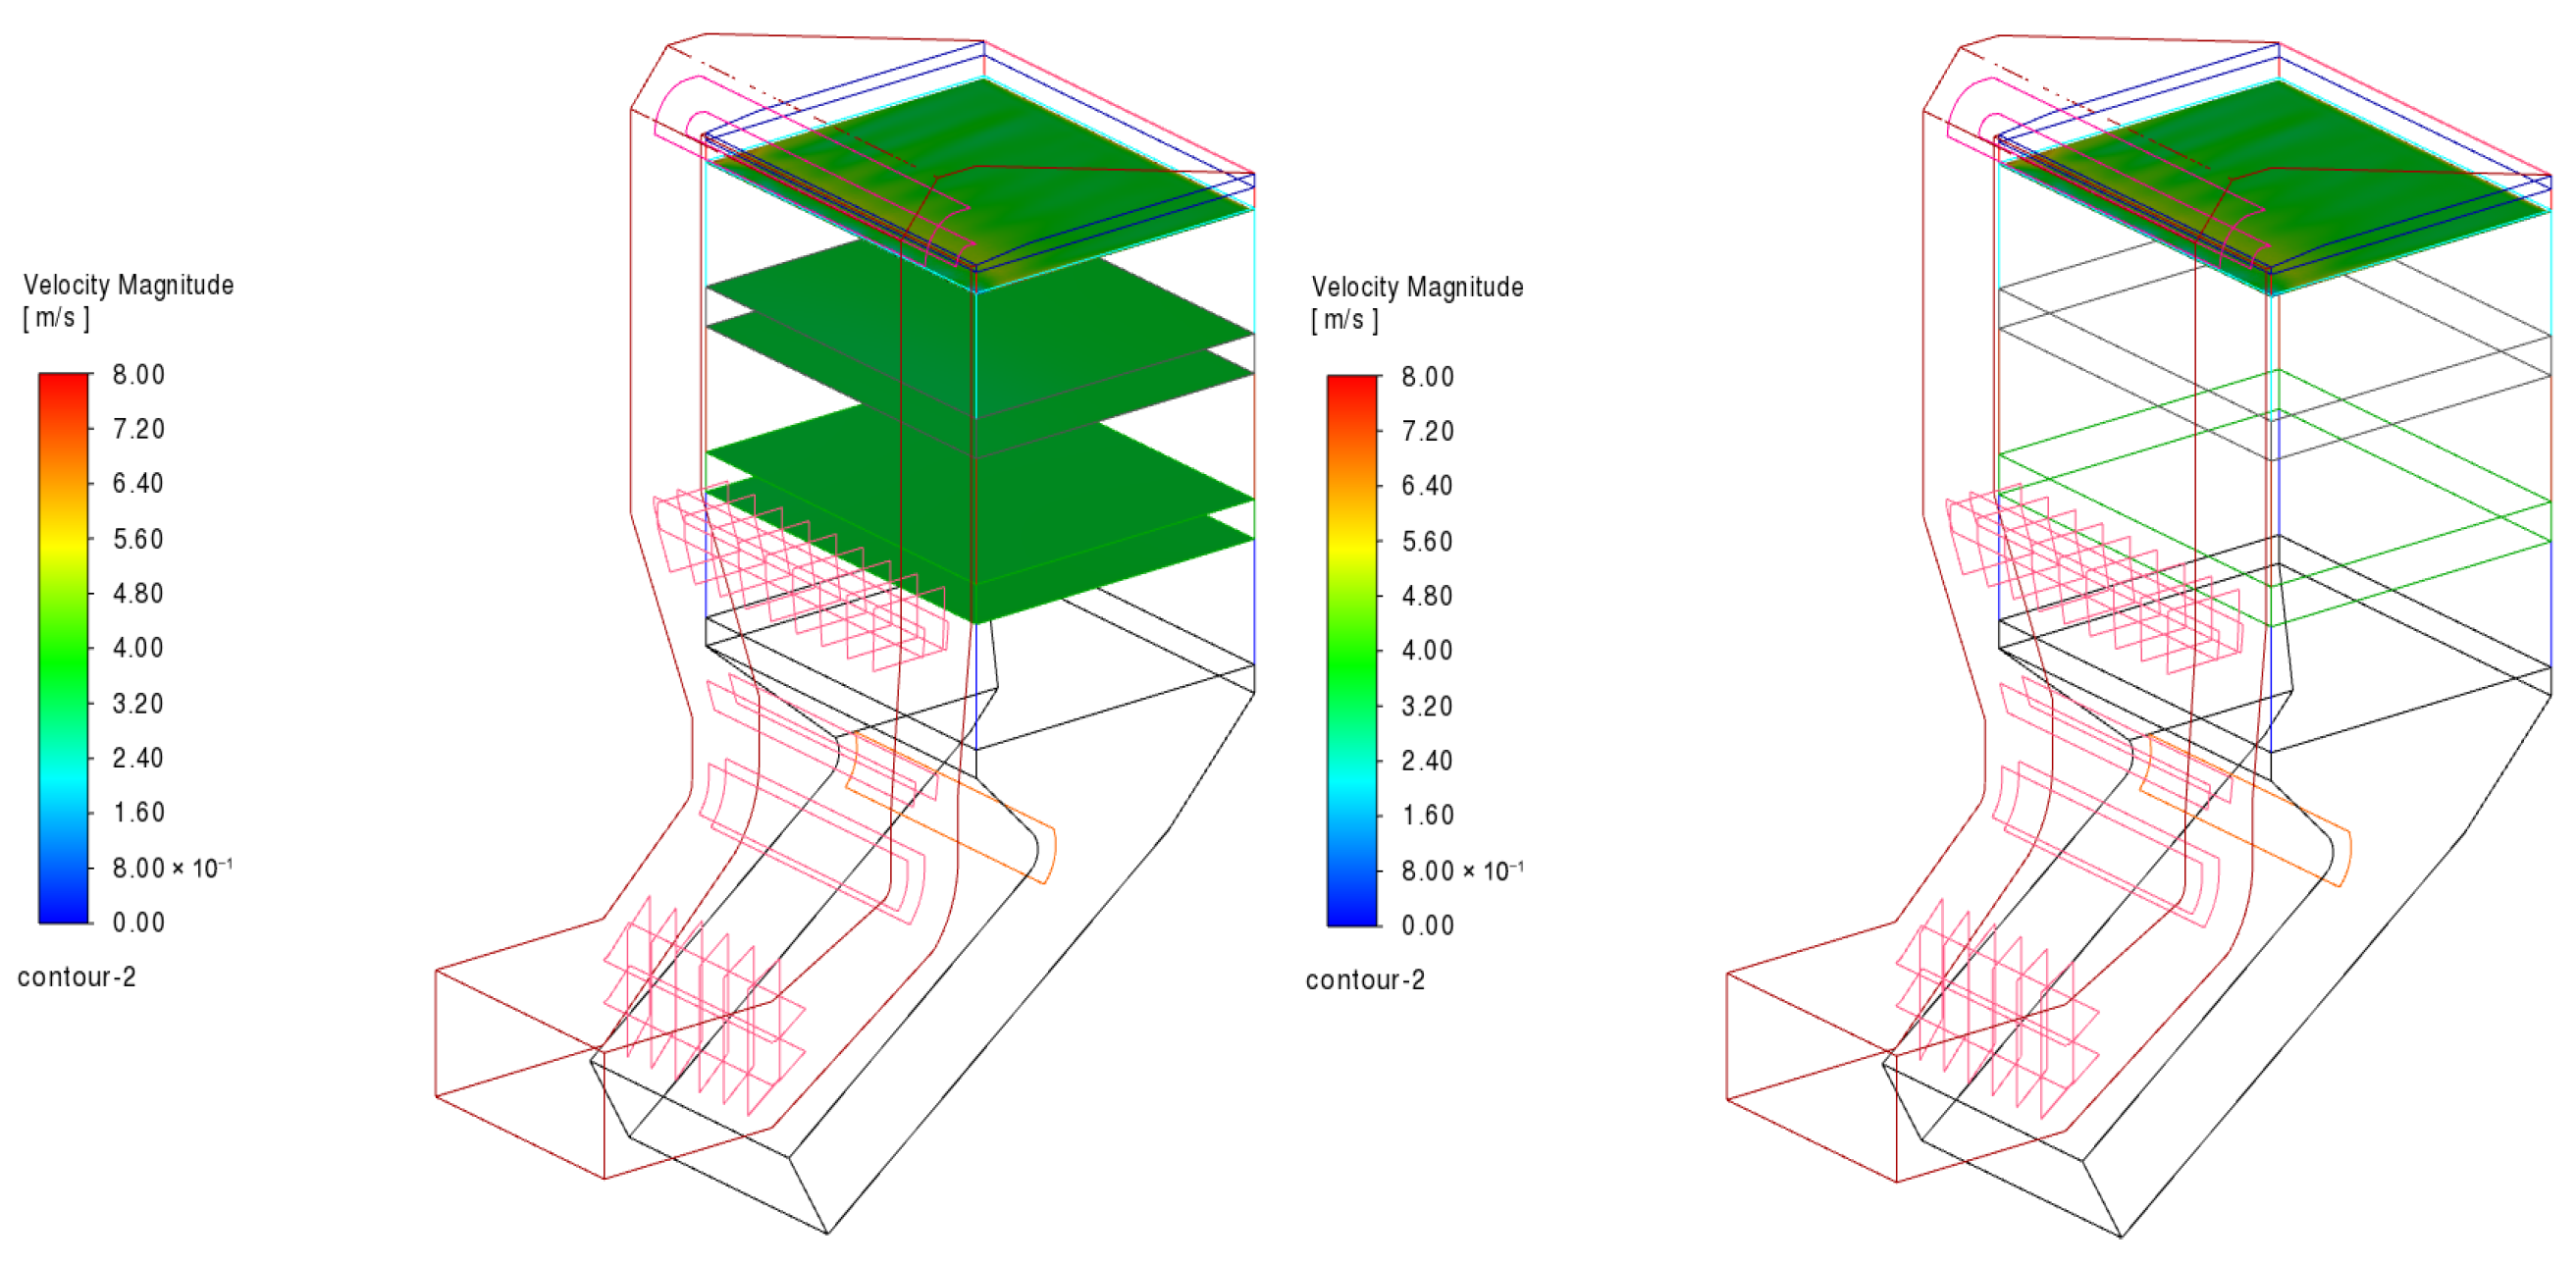Click the 8.00 label on left legend

click(138, 375)
